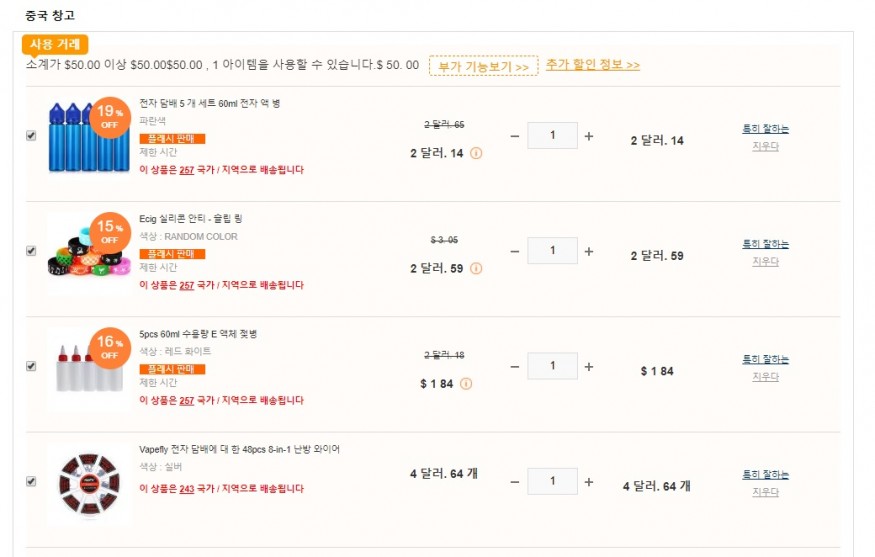875x557 pixels.
Task: Increase quantity of blue bottle set
Action: tap(589, 136)
